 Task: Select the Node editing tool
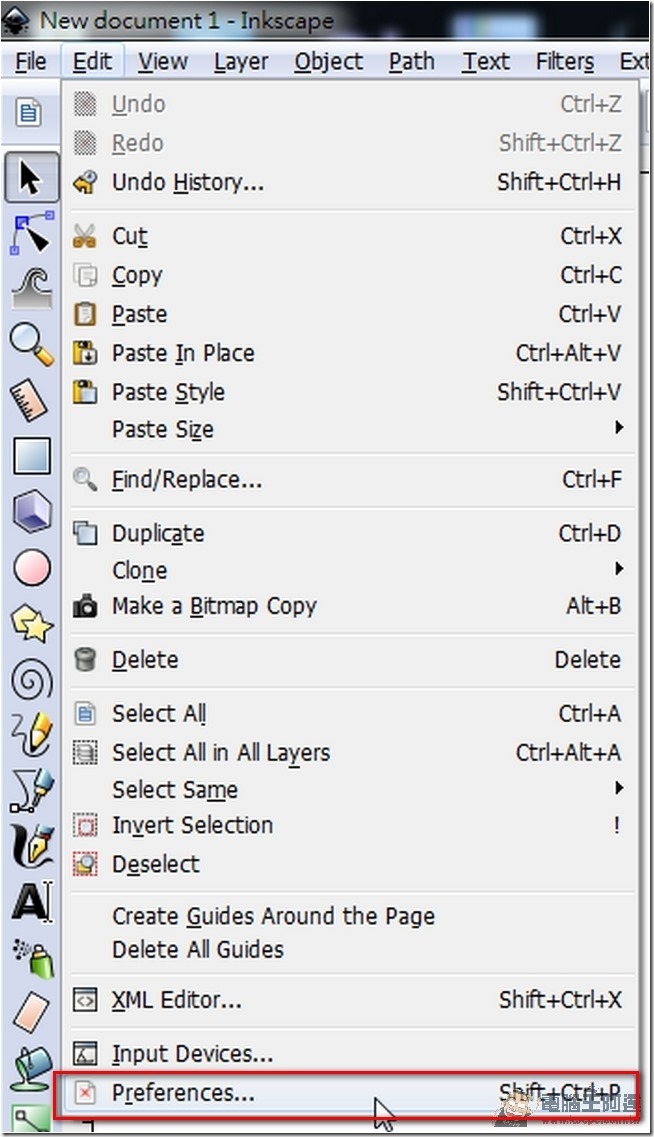(x=31, y=233)
